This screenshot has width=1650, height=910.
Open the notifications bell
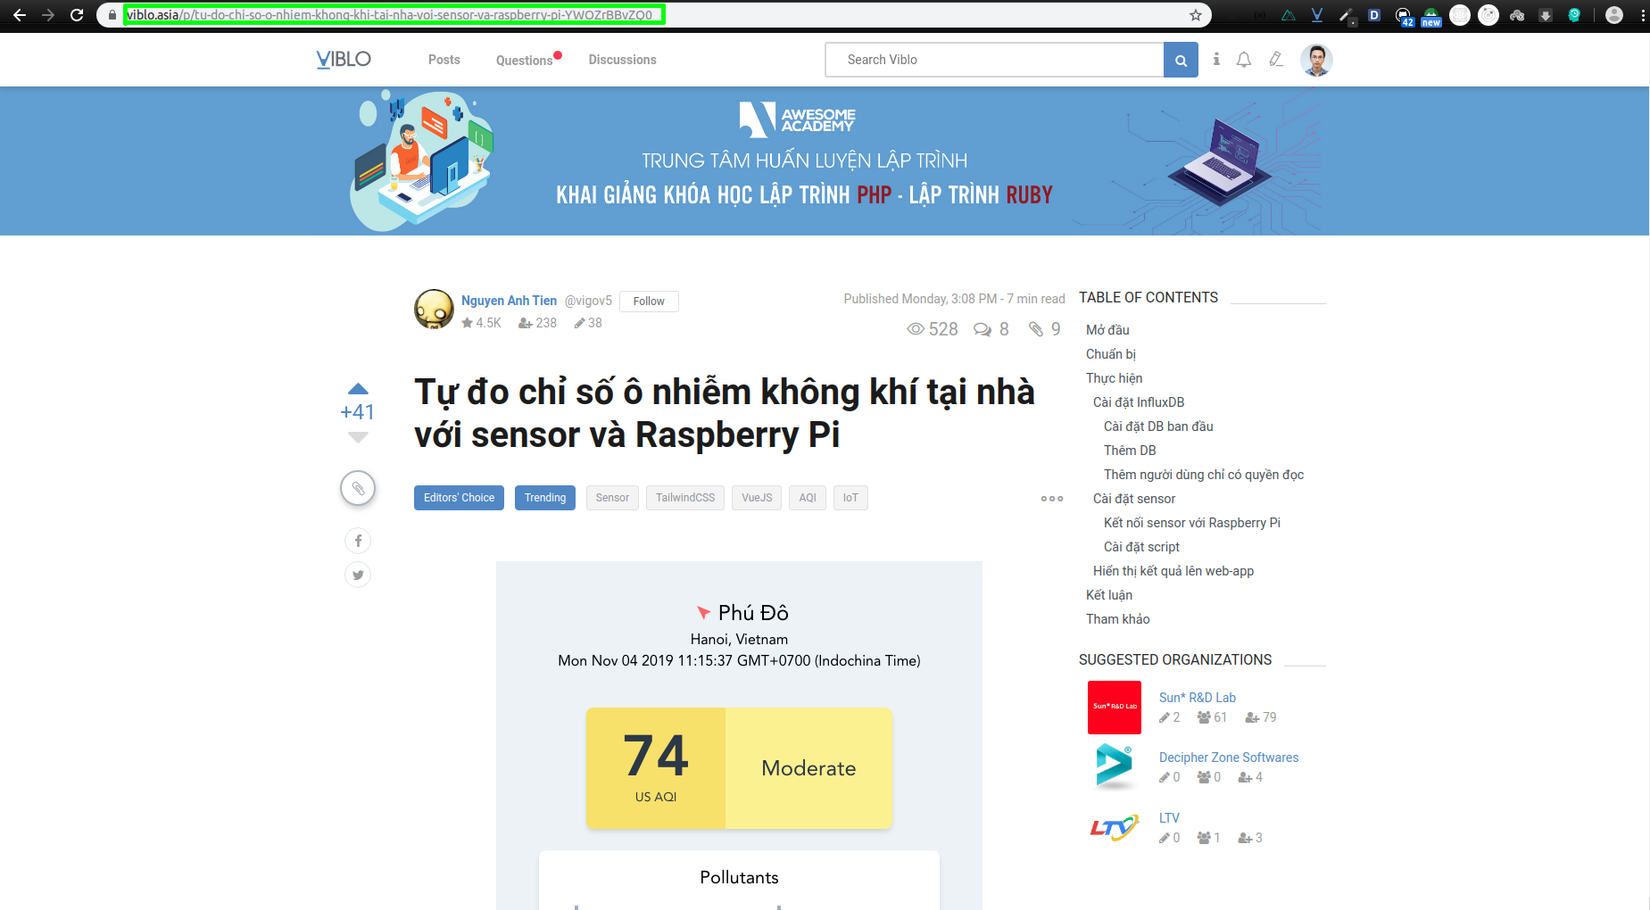click(x=1244, y=60)
